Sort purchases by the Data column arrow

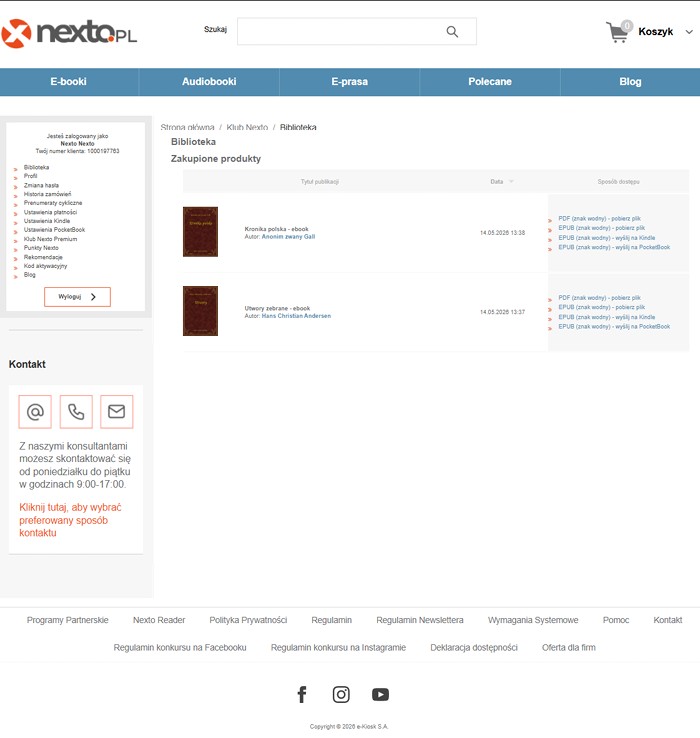(511, 182)
